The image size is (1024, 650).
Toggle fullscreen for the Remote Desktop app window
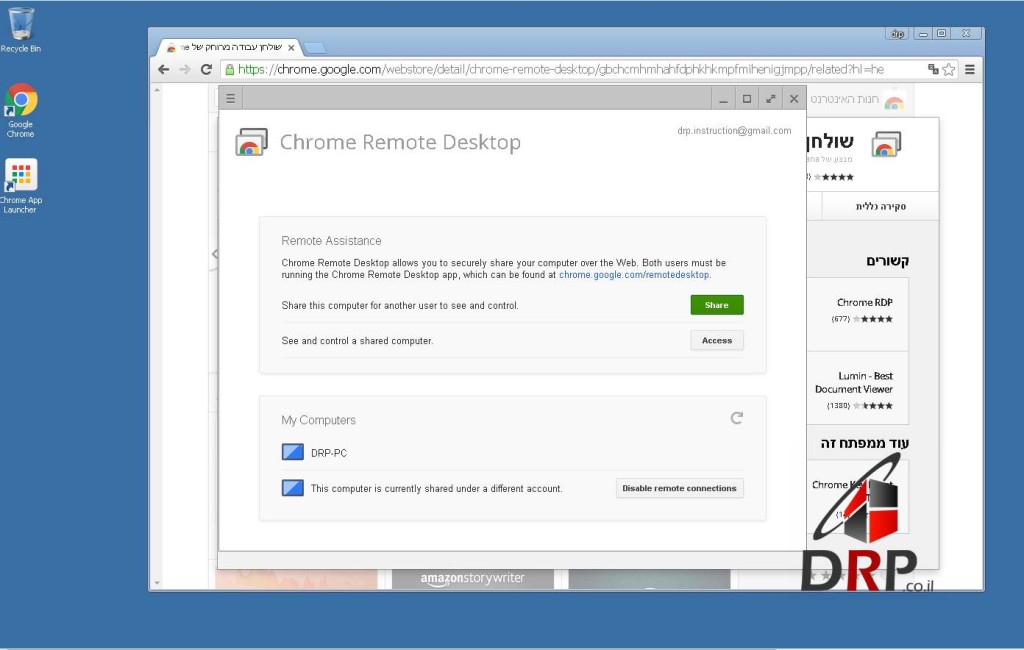770,98
